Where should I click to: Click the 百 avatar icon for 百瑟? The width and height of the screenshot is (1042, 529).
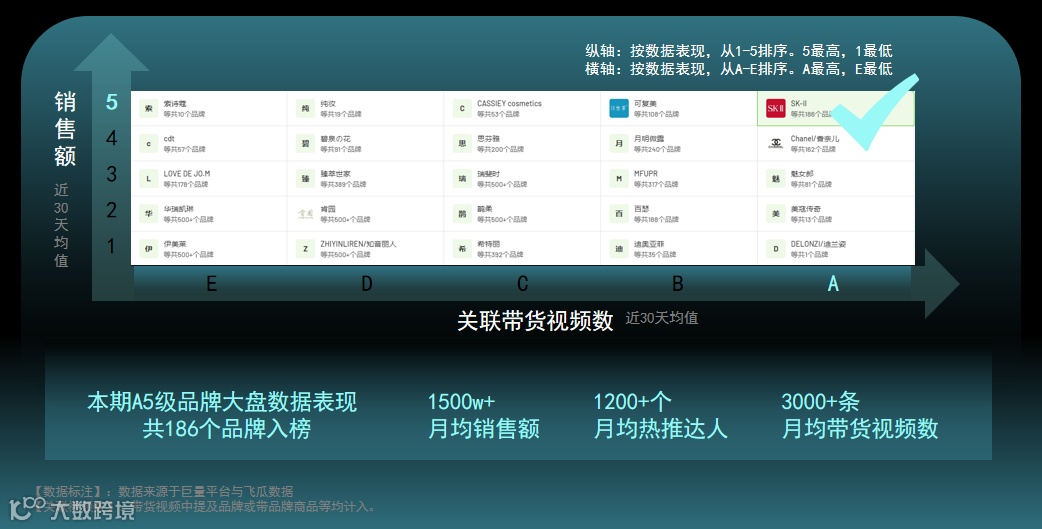tap(619, 214)
